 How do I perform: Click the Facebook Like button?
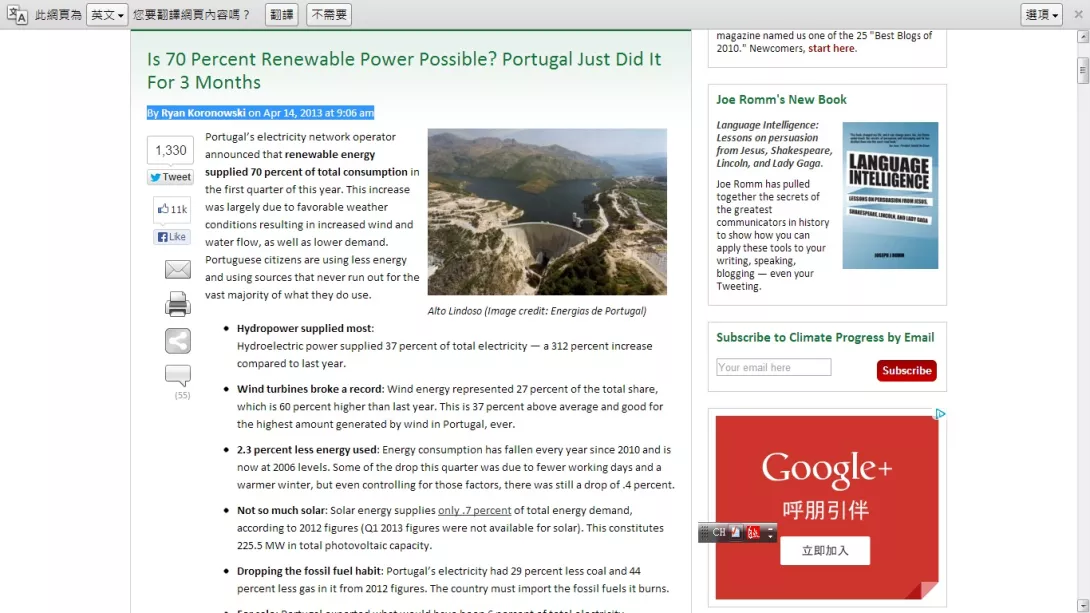[x=172, y=237]
